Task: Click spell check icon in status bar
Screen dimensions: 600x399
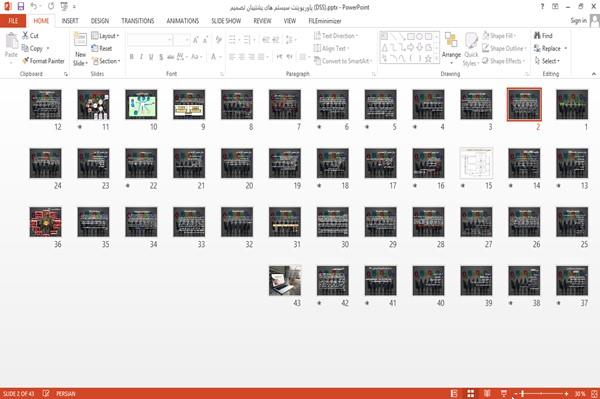Action: 46,393
